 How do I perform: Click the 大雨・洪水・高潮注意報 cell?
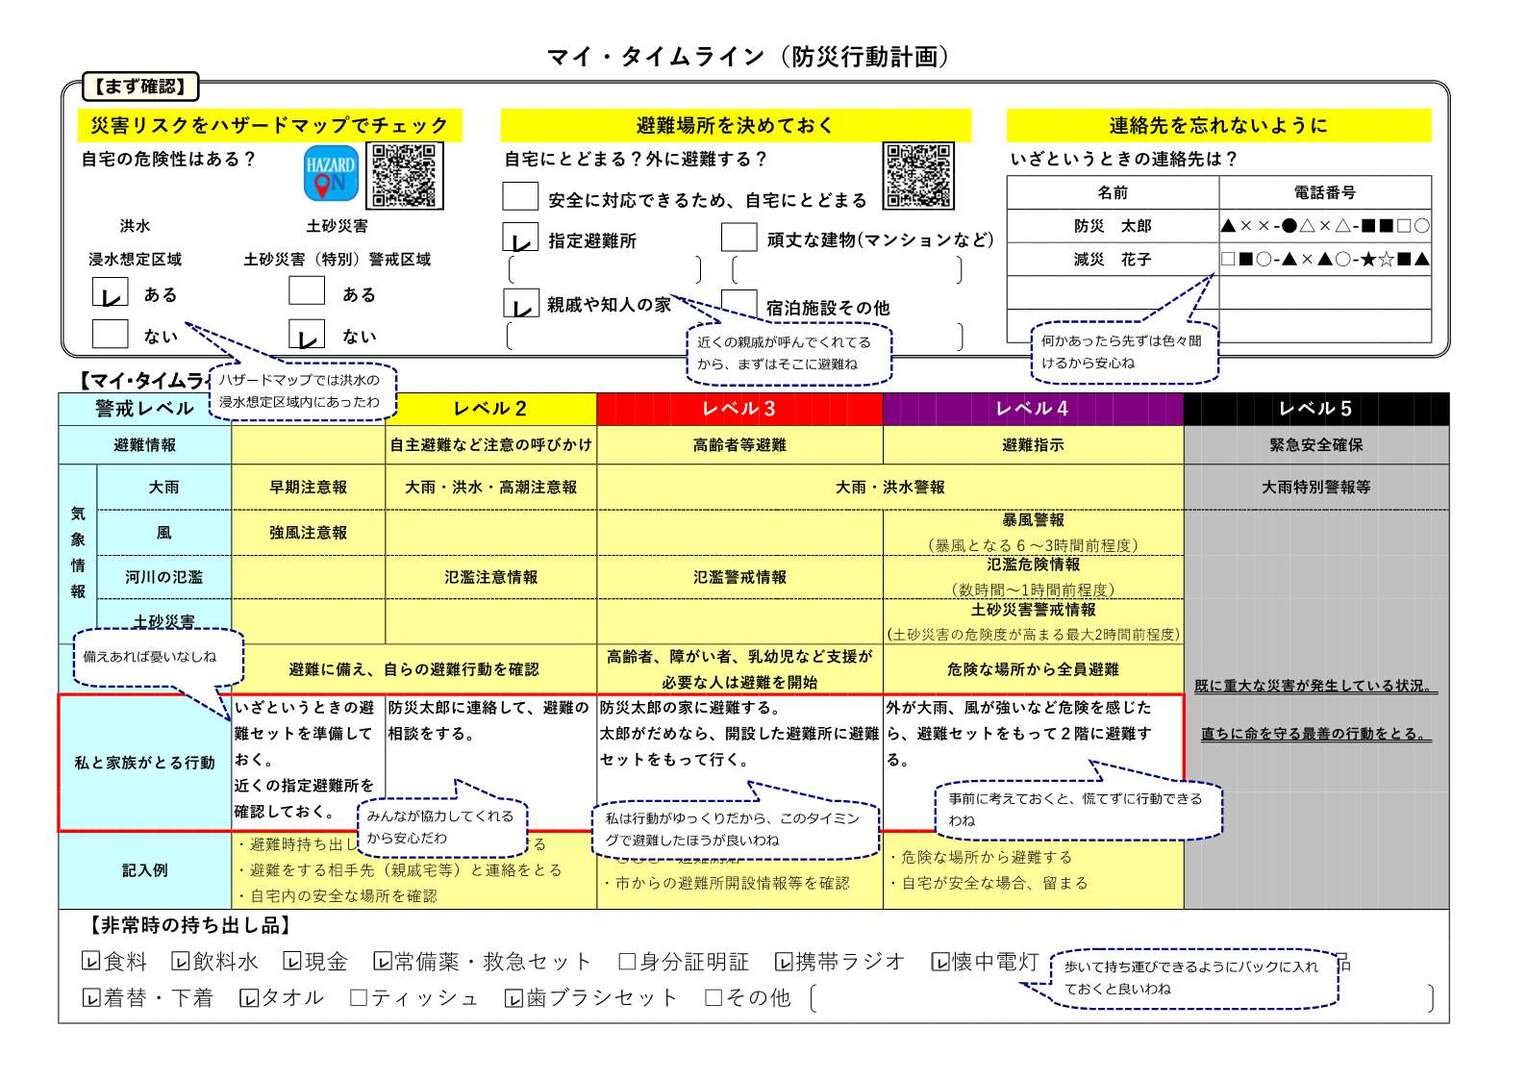[491, 487]
